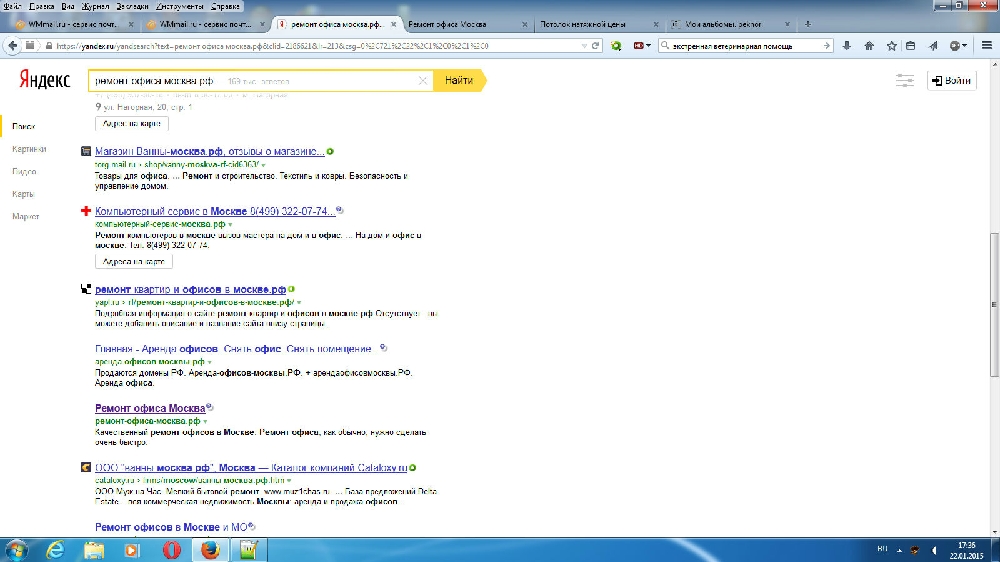Click the search go arrow in Firefox search box
Image resolution: width=1000 pixels, height=562 pixels.
827,46
